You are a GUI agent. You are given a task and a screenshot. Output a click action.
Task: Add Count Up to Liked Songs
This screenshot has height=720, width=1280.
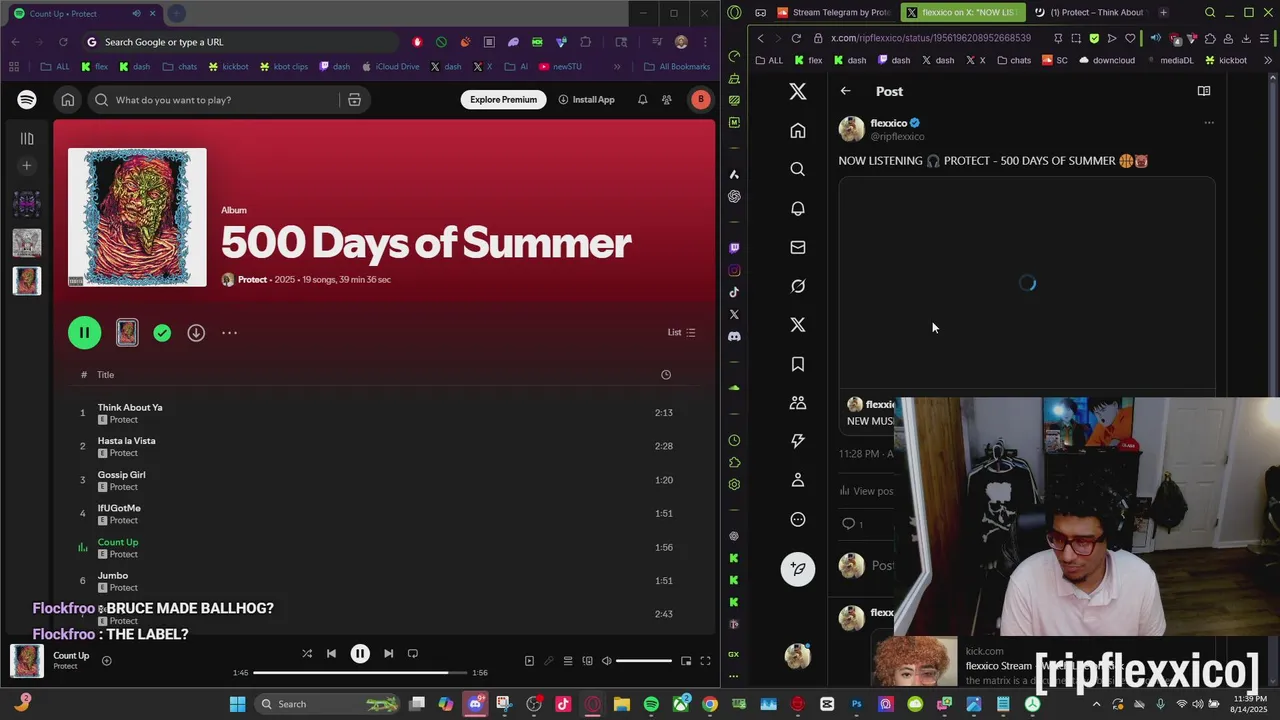(106, 660)
